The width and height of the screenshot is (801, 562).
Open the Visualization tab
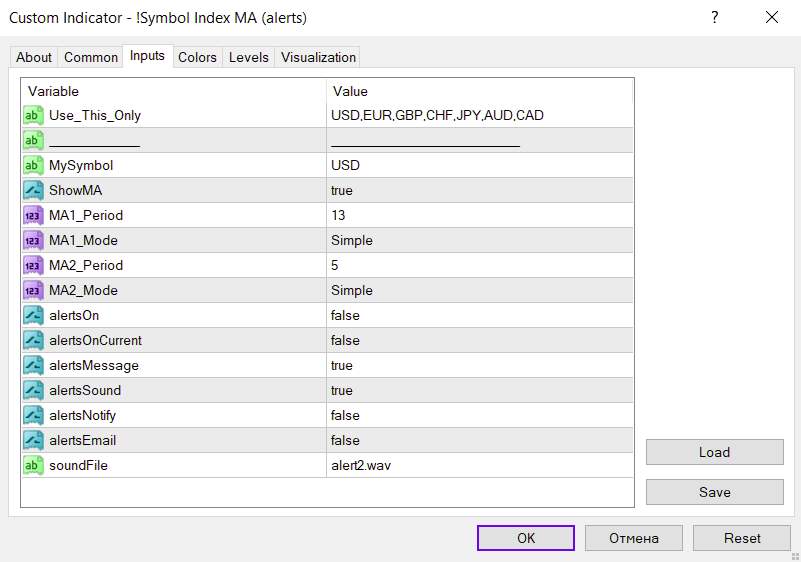click(318, 57)
